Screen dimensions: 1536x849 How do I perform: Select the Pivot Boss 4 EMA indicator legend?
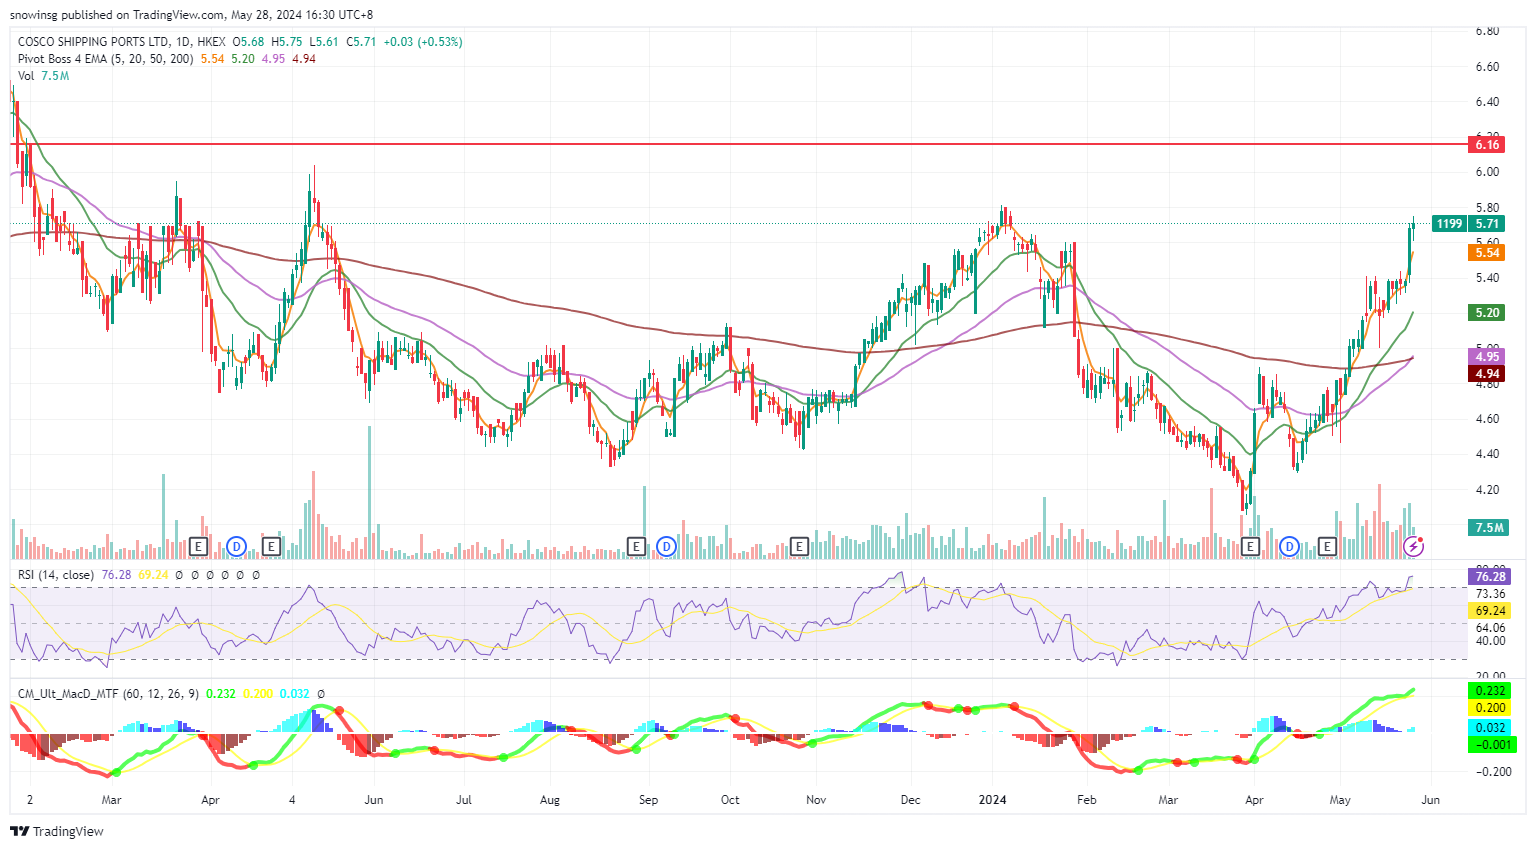click(106, 59)
